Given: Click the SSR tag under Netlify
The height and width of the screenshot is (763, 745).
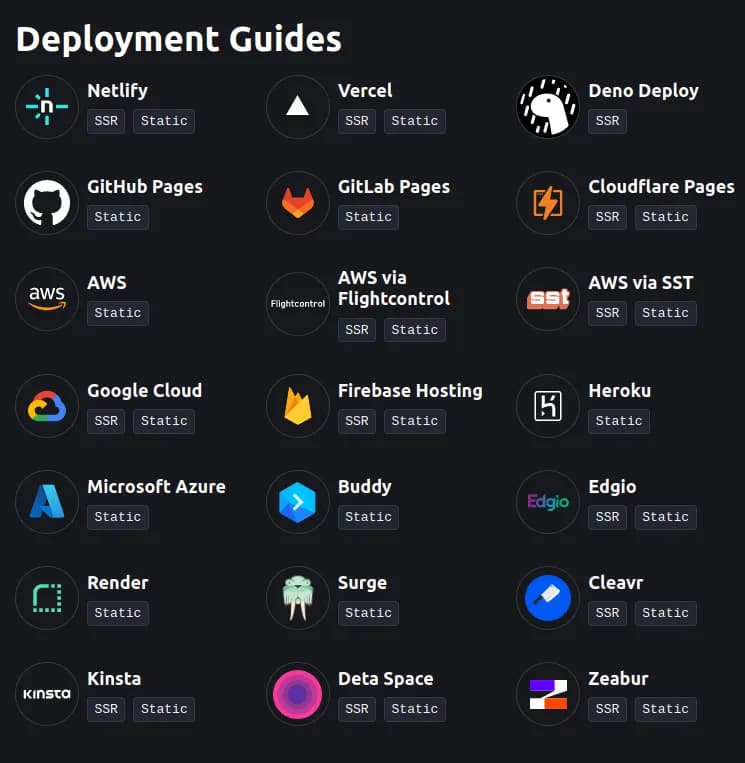Looking at the screenshot, I should pos(106,121).
